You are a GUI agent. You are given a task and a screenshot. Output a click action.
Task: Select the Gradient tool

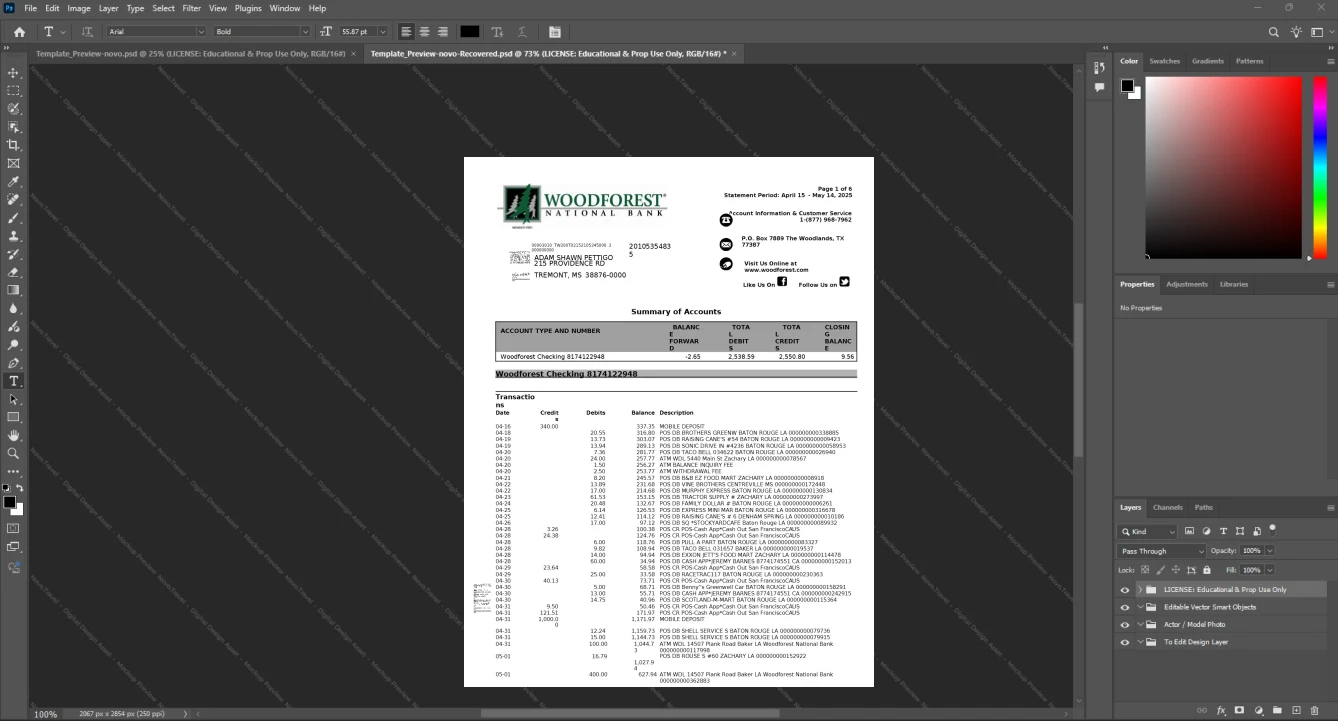click(14, 290)
